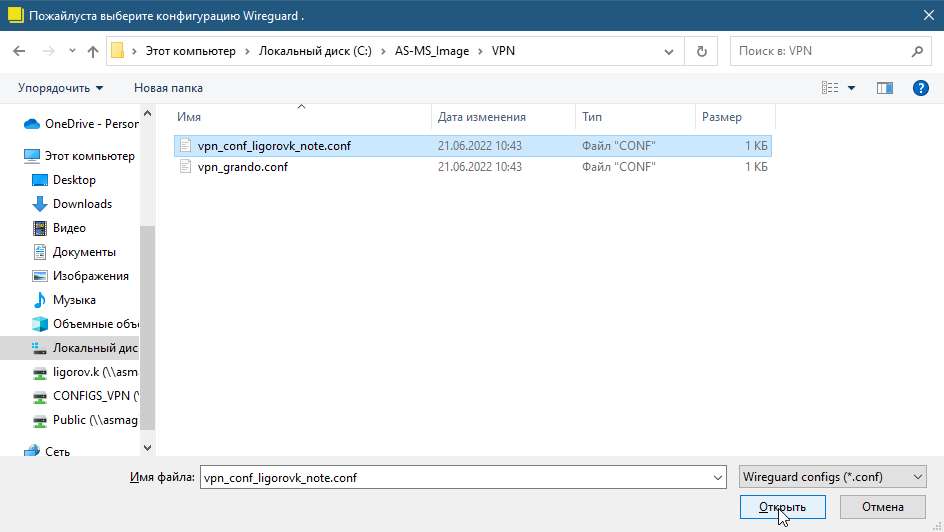Open the Видео folder in sidebar
The height and width of the screenshot is (532, 944).
[x=58, y=228]
